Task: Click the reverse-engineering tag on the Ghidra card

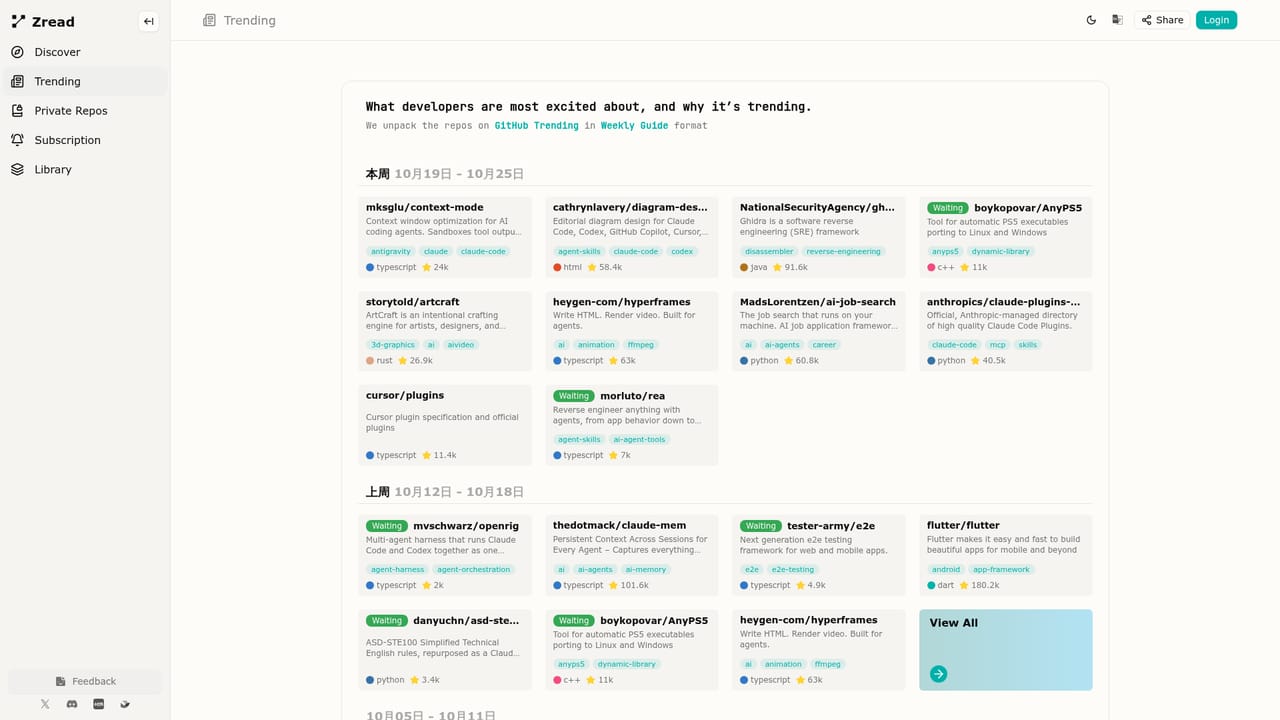Action: 843,252
